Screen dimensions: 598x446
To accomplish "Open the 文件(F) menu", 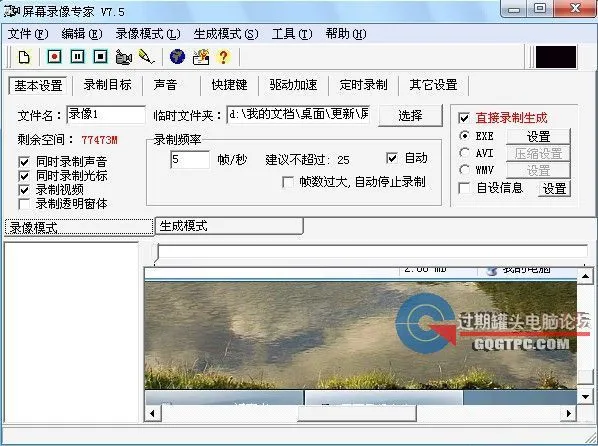I will tap(28, 34).
